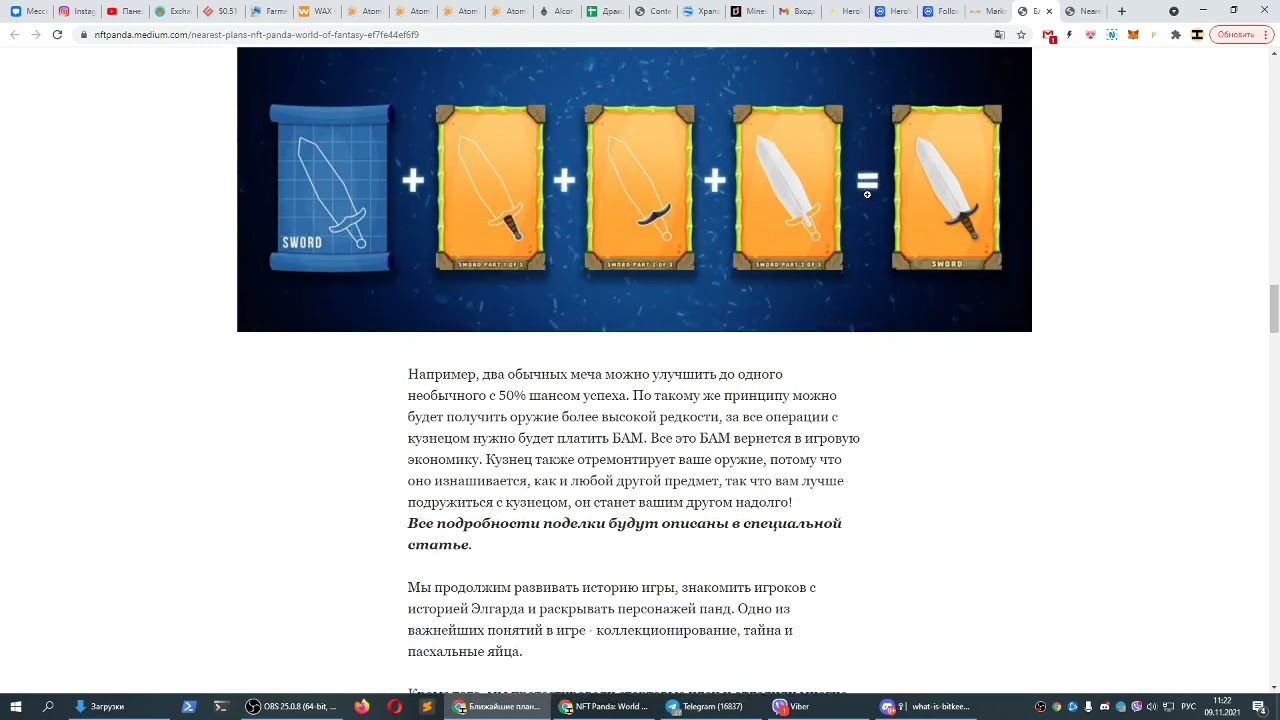Open OBS 25.0.8 taskbar window
The image size is (1280, 720).
tap(292, 706)
